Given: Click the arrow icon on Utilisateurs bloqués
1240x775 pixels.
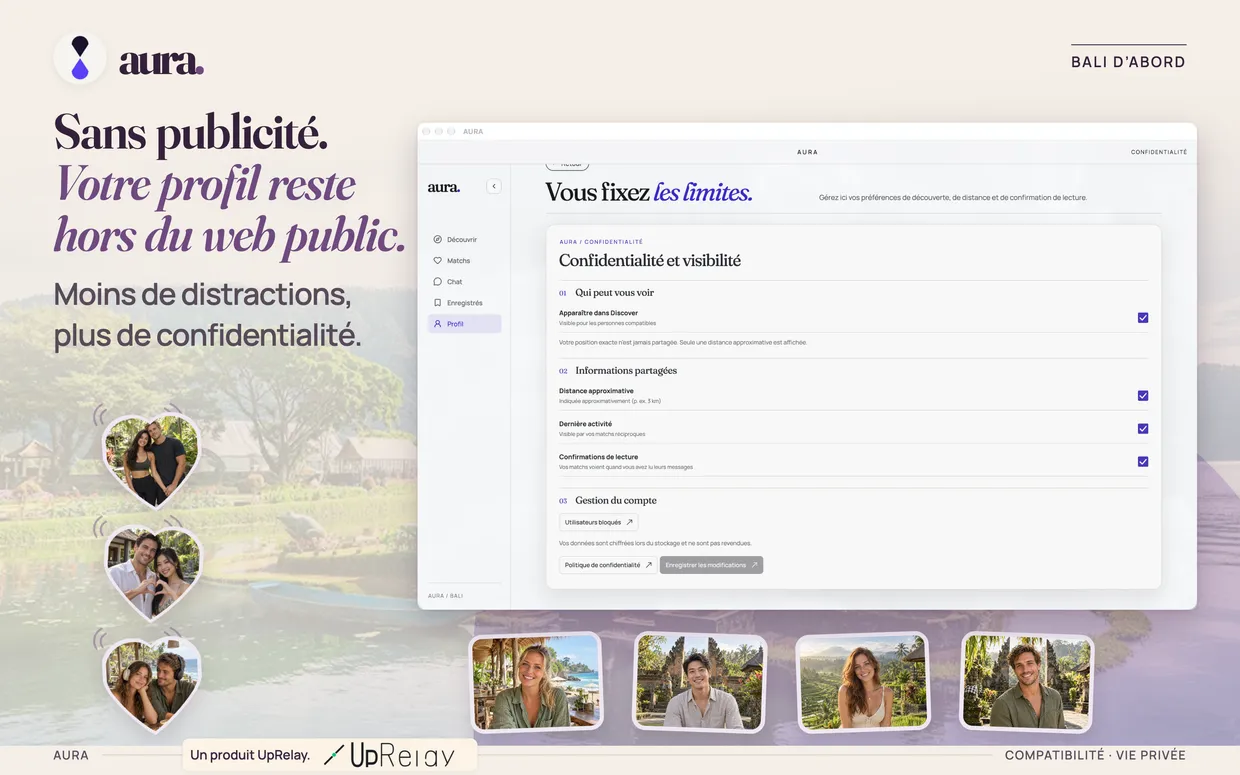Looking at the screenshot, I should [629, 522].
